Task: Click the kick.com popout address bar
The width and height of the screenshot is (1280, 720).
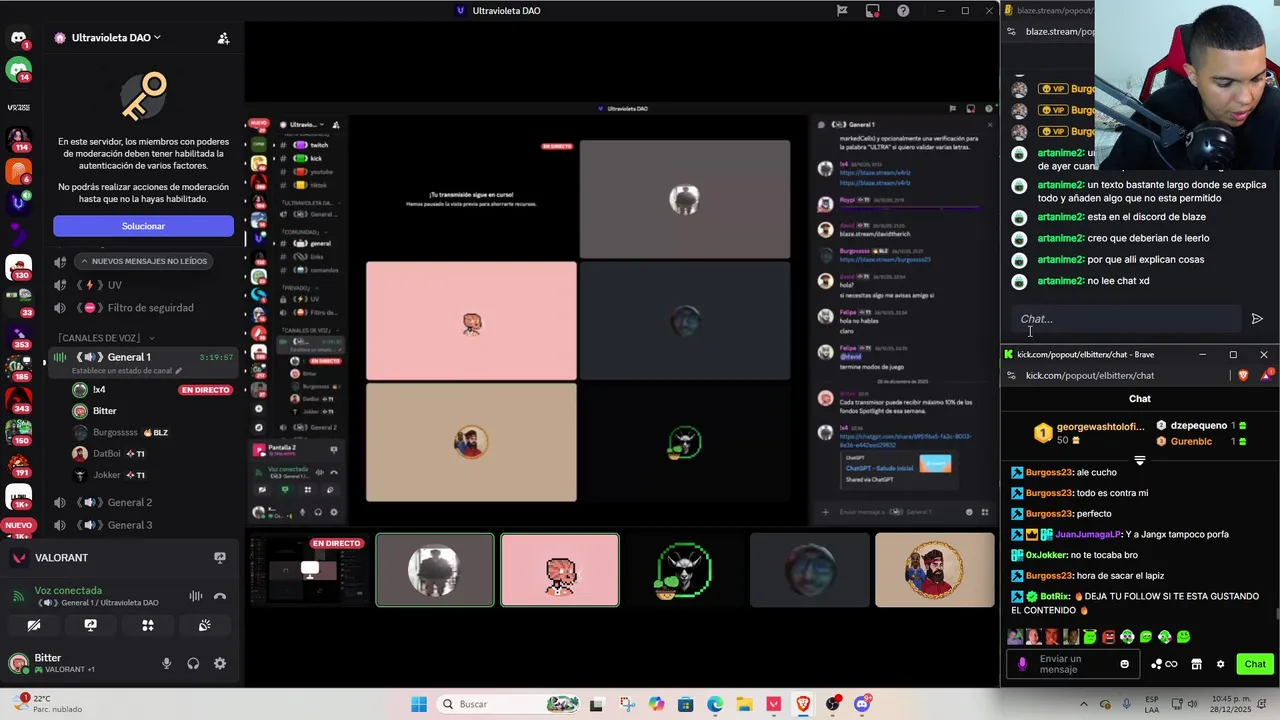Action: (1090, 375)
